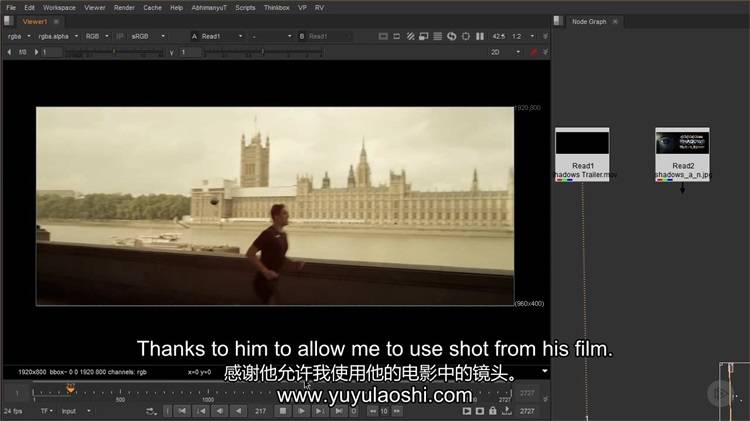Click the downrez monitor icon in viewer toolbar

tap(424, 36)
